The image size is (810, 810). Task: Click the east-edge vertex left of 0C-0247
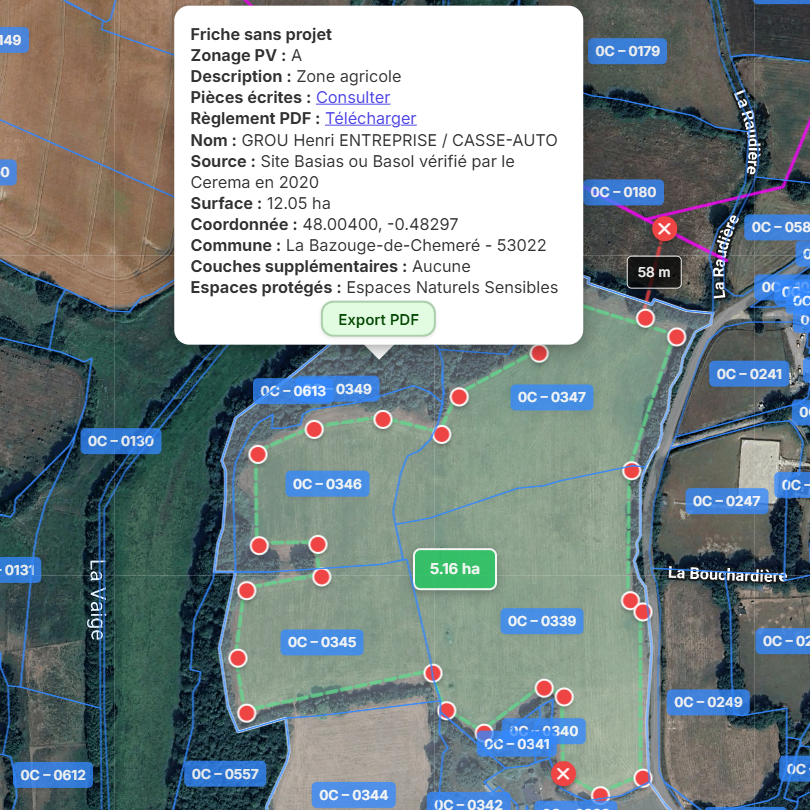click(631, 470)
